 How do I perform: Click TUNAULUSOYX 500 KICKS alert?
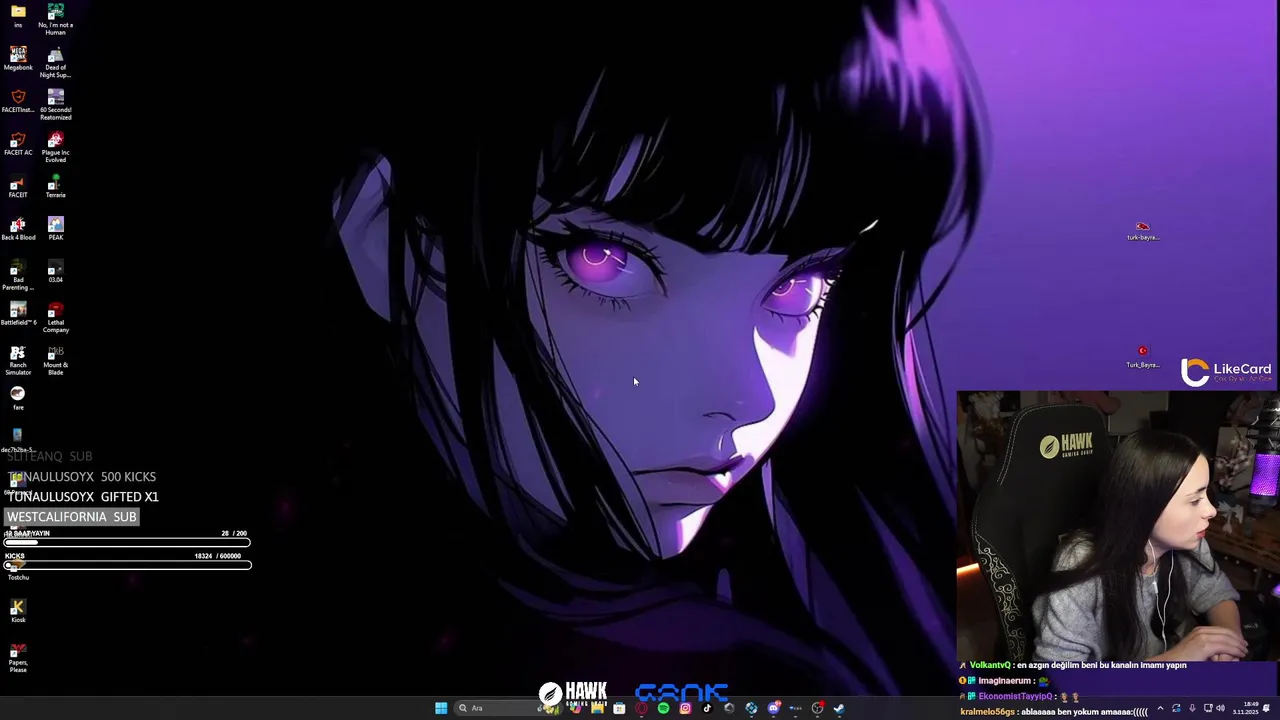point(82,477)
